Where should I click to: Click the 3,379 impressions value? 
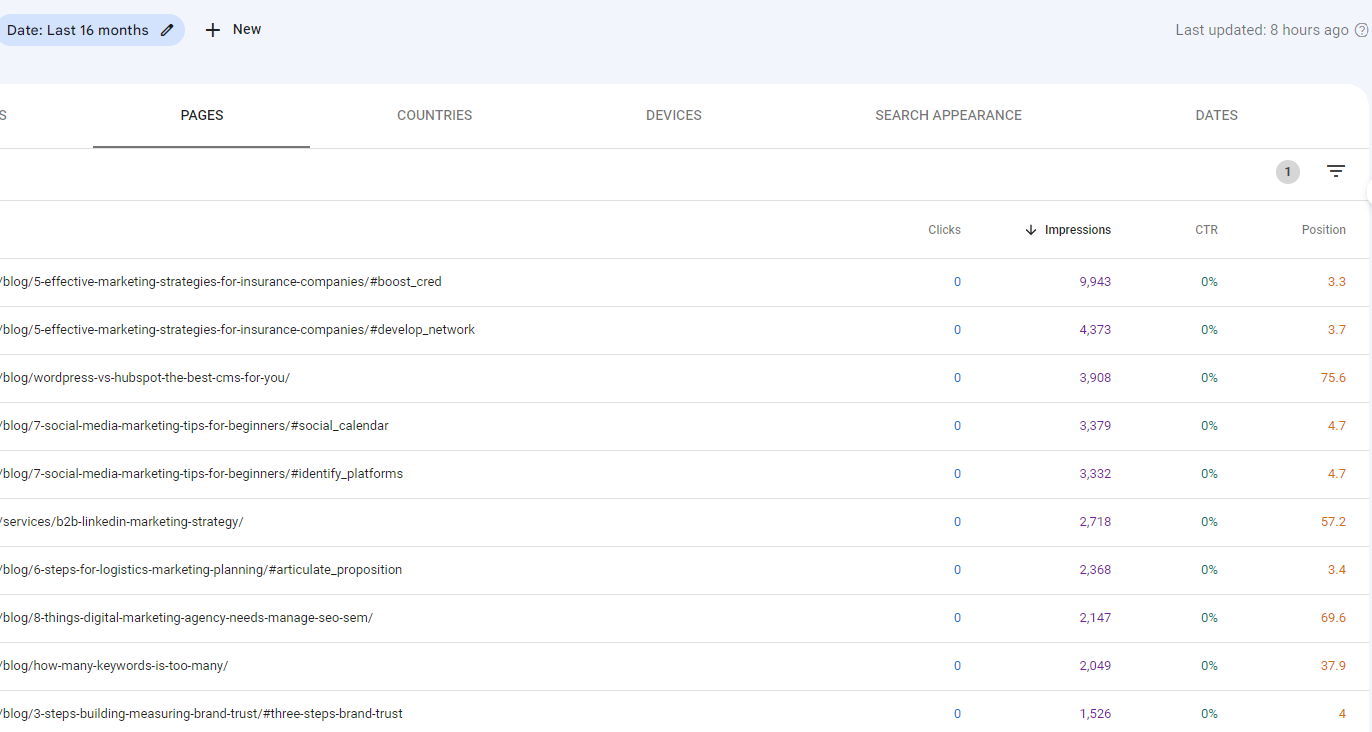1095,426
